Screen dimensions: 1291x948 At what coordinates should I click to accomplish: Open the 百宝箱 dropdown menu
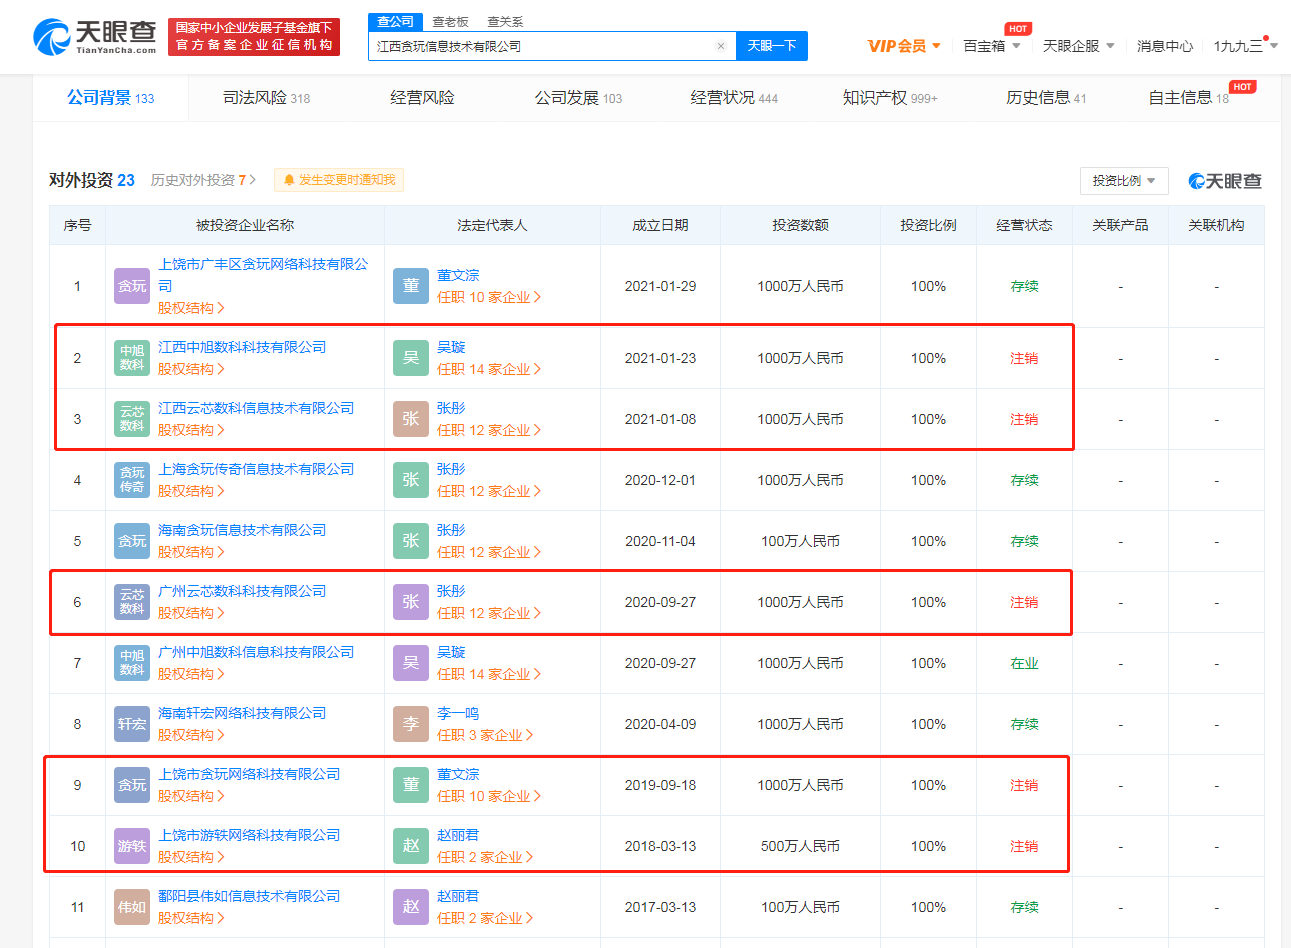point(992,46)
